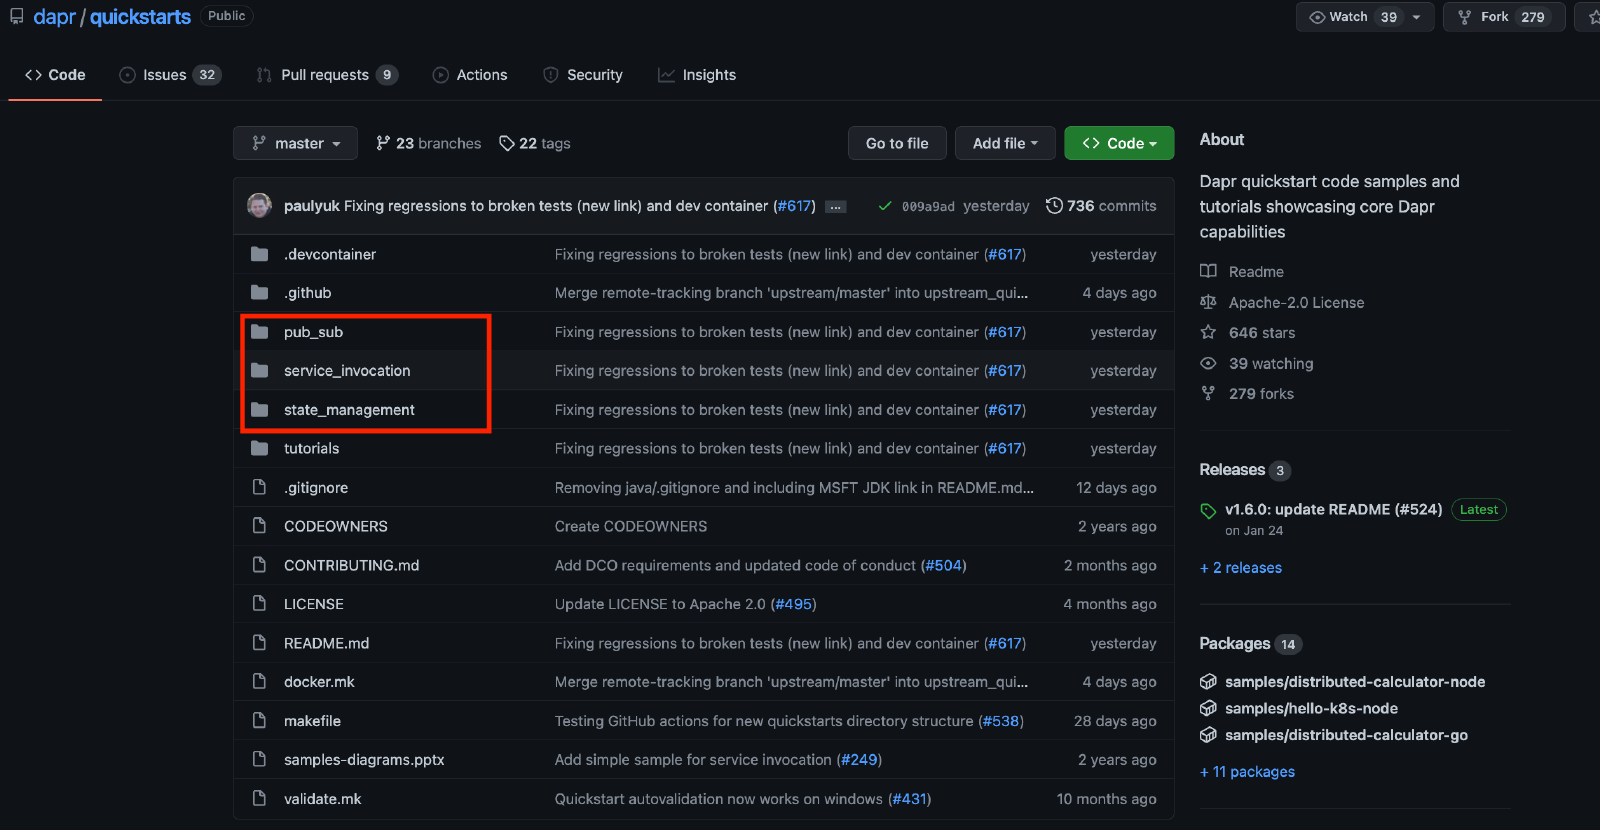
Task: Click the Create CODEOWNERS commit message
Action: pyautogui.click(x=631, y=527)
